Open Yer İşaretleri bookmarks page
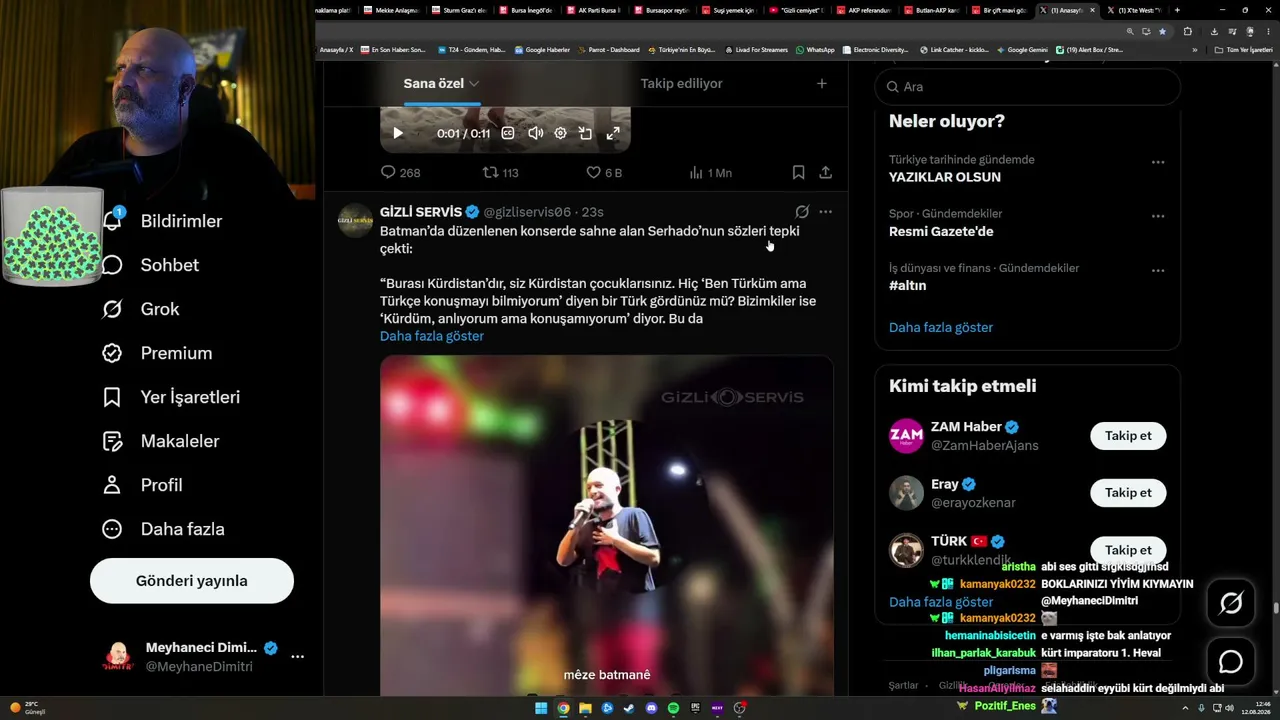Screen dimensions: 1280x720 pyautogui.click(x=171, y=397)
